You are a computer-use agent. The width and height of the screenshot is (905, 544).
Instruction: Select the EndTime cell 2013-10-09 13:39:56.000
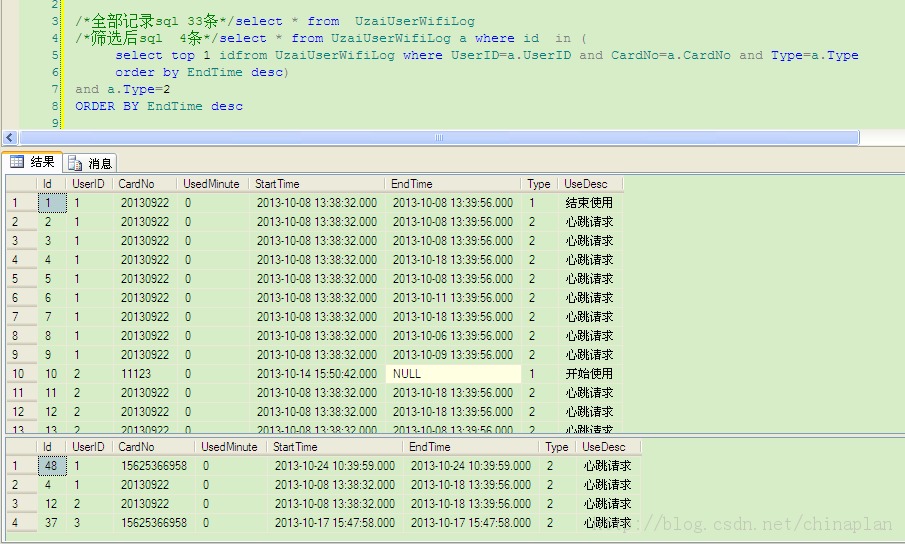(453, 355)
